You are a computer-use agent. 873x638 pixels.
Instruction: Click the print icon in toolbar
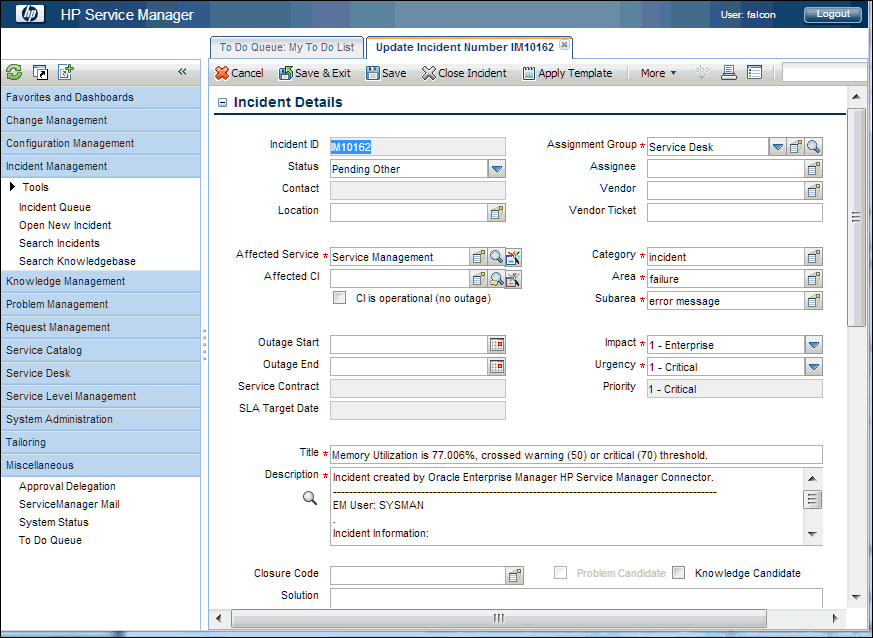coord(728,72)
